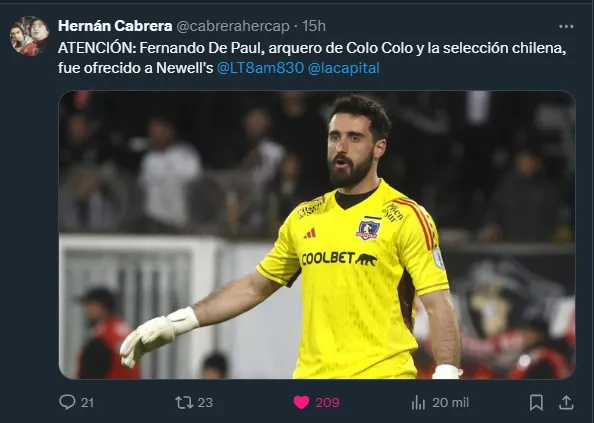This screenshot has width=594, height=423.
Task: Click the reply speech bubble icon
Action: 67,402
